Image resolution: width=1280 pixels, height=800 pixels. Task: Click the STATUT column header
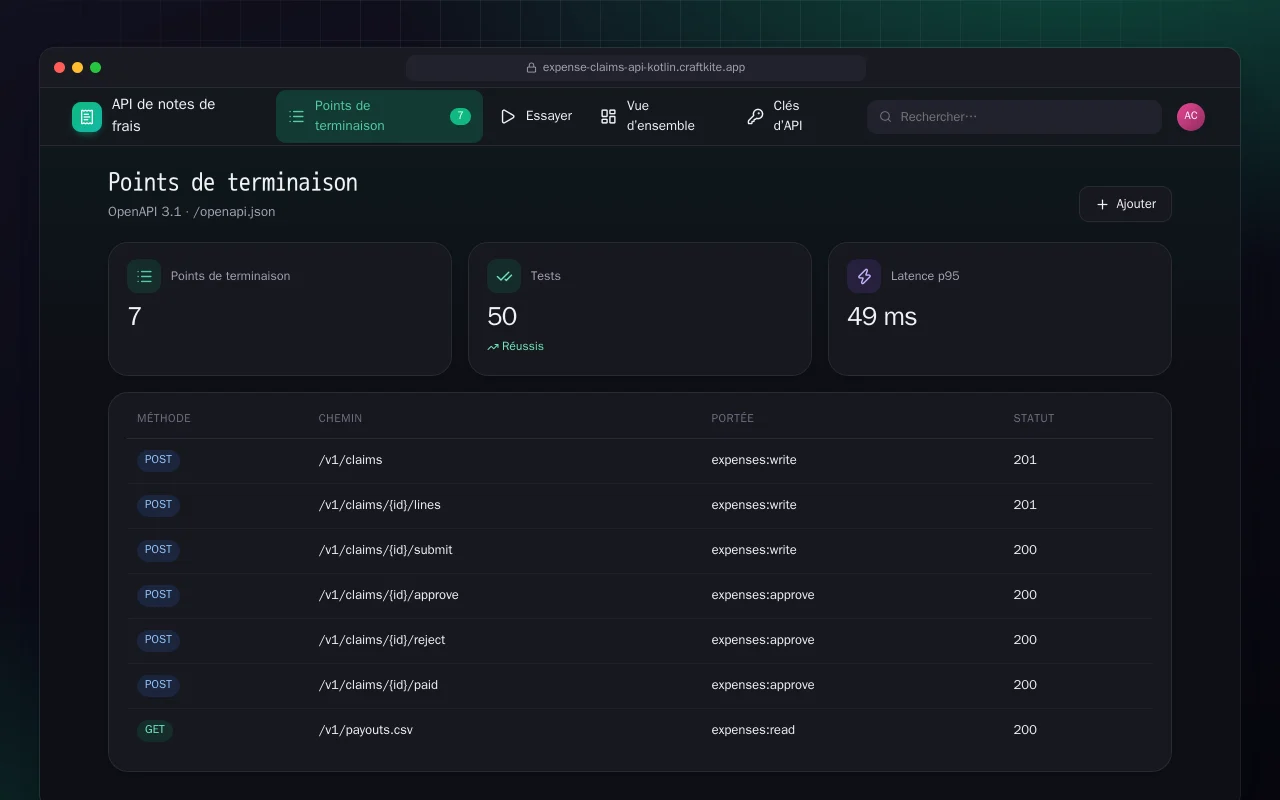click(x=1034, y=418)
